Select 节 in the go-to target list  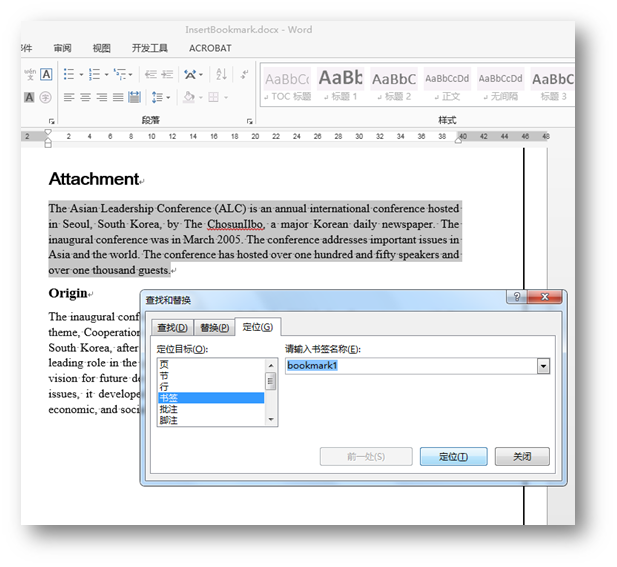(x=211, y=376)
